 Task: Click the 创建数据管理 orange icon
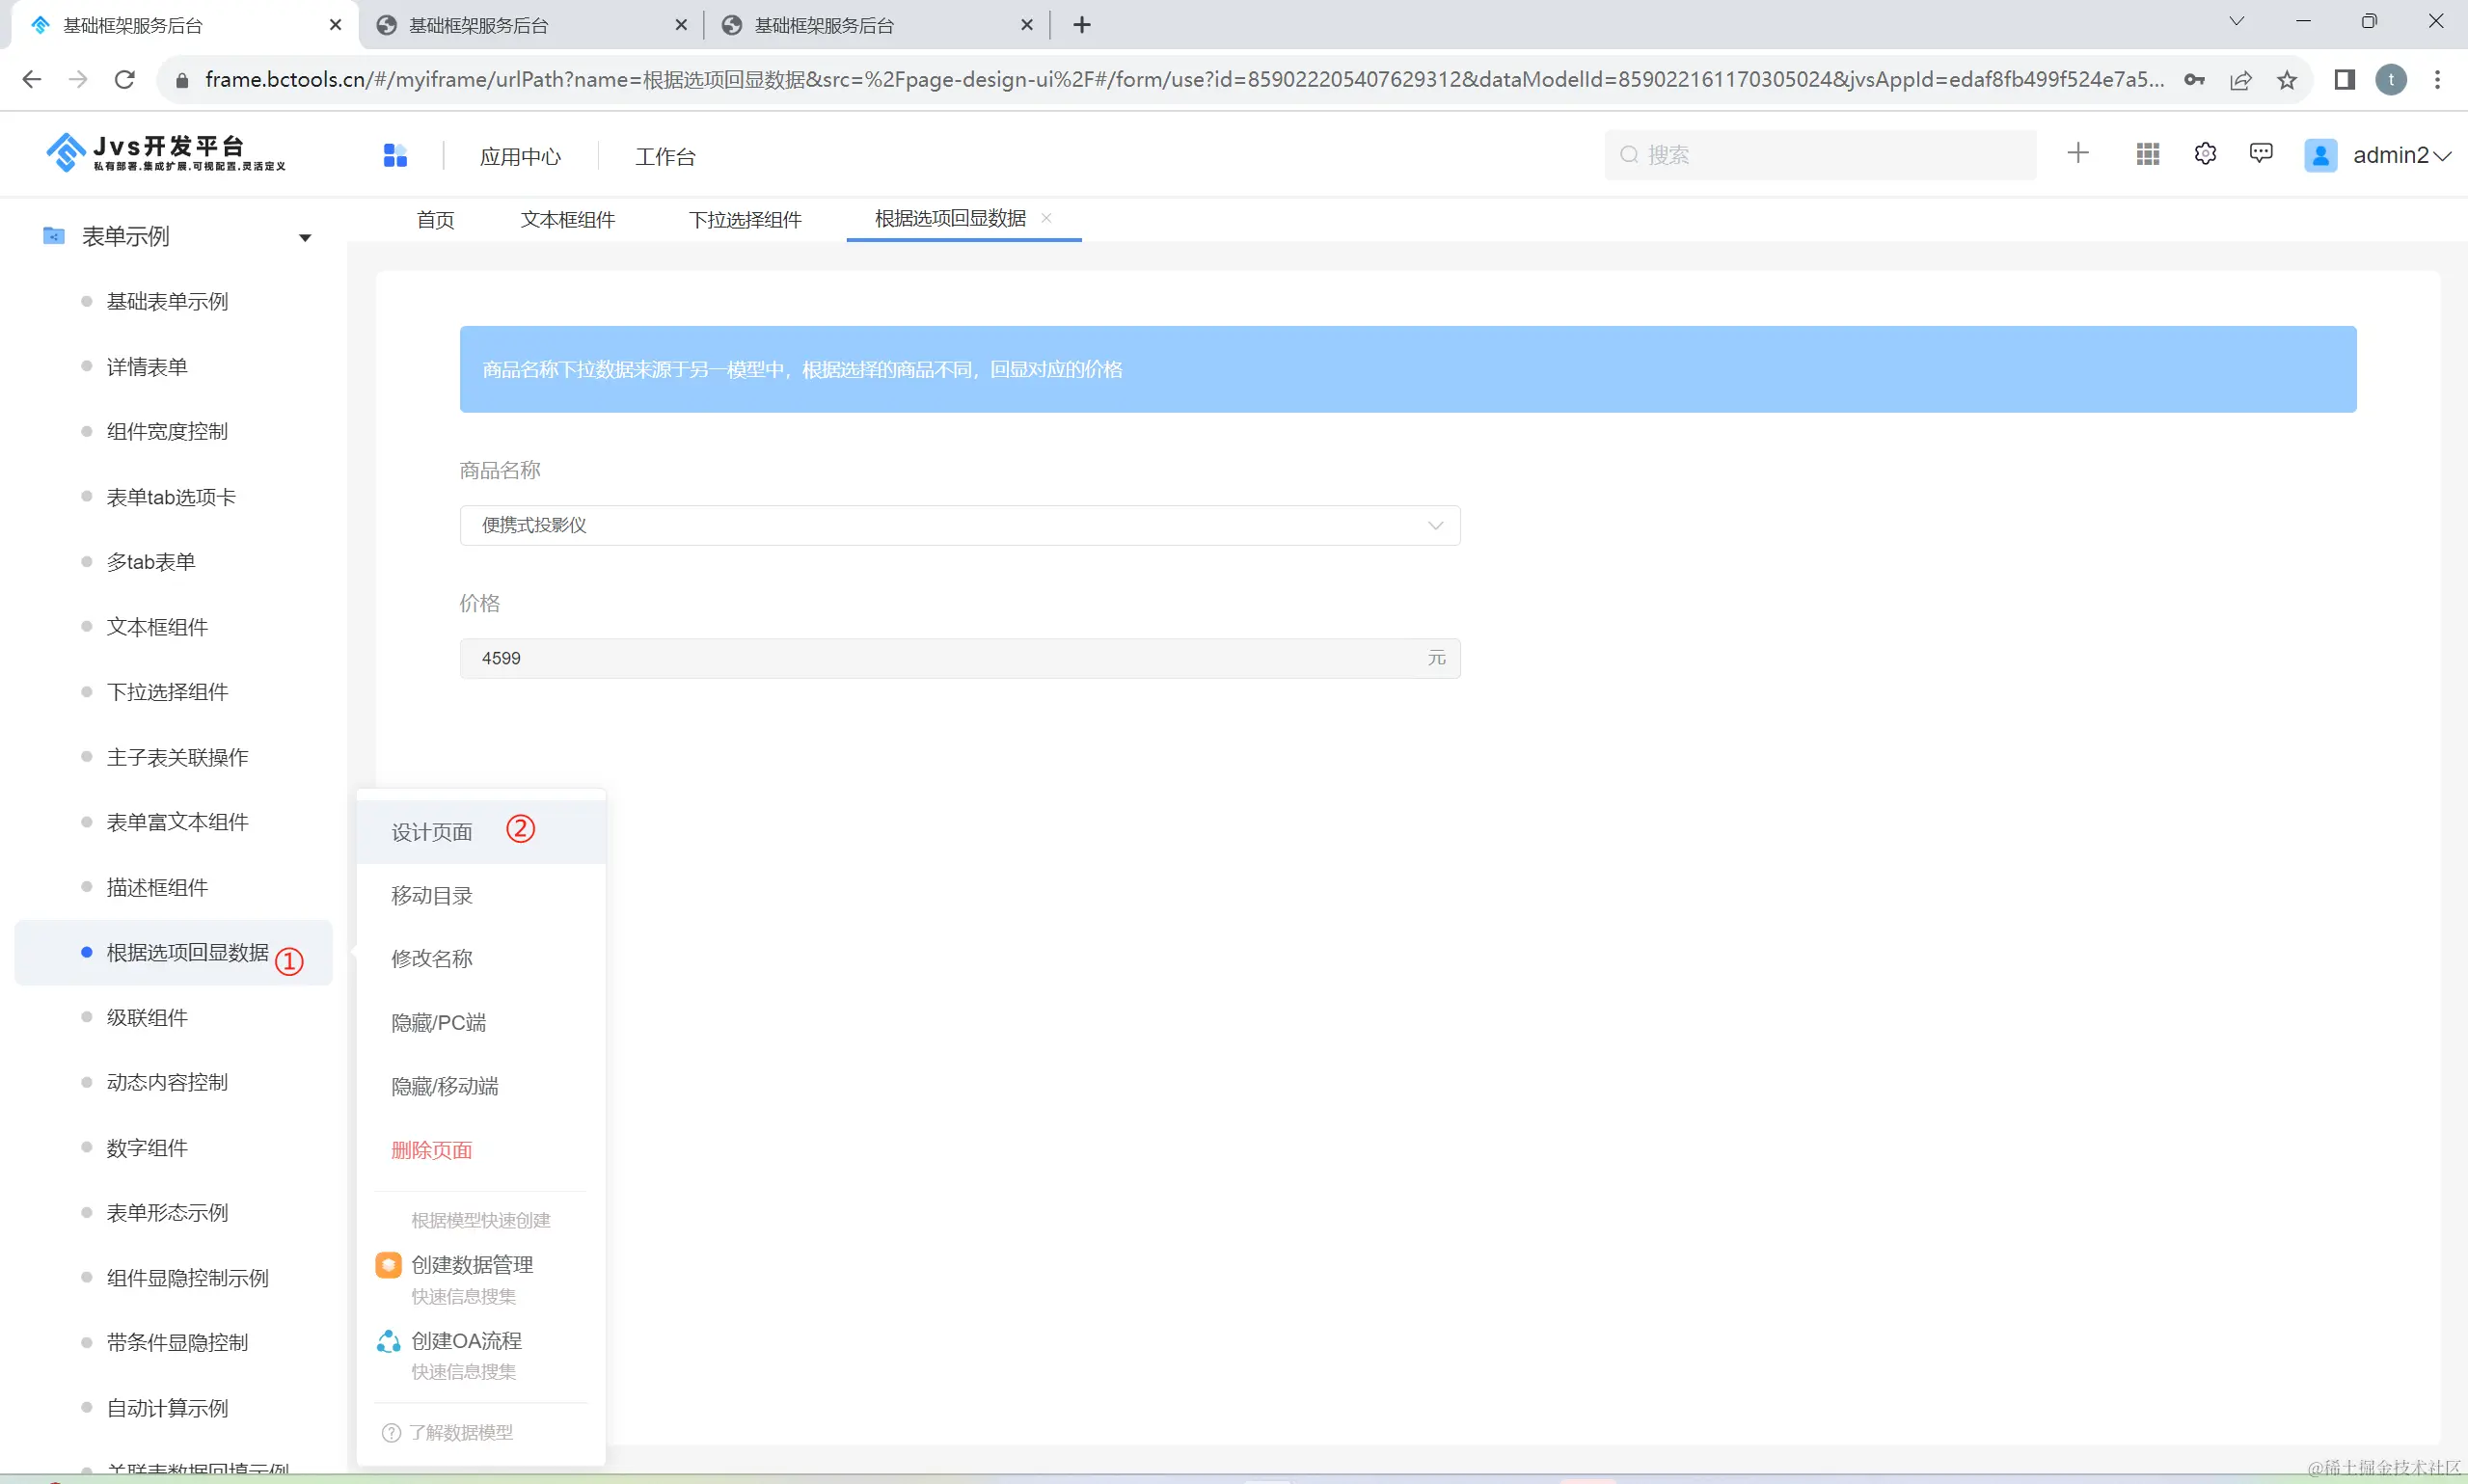388,1265
